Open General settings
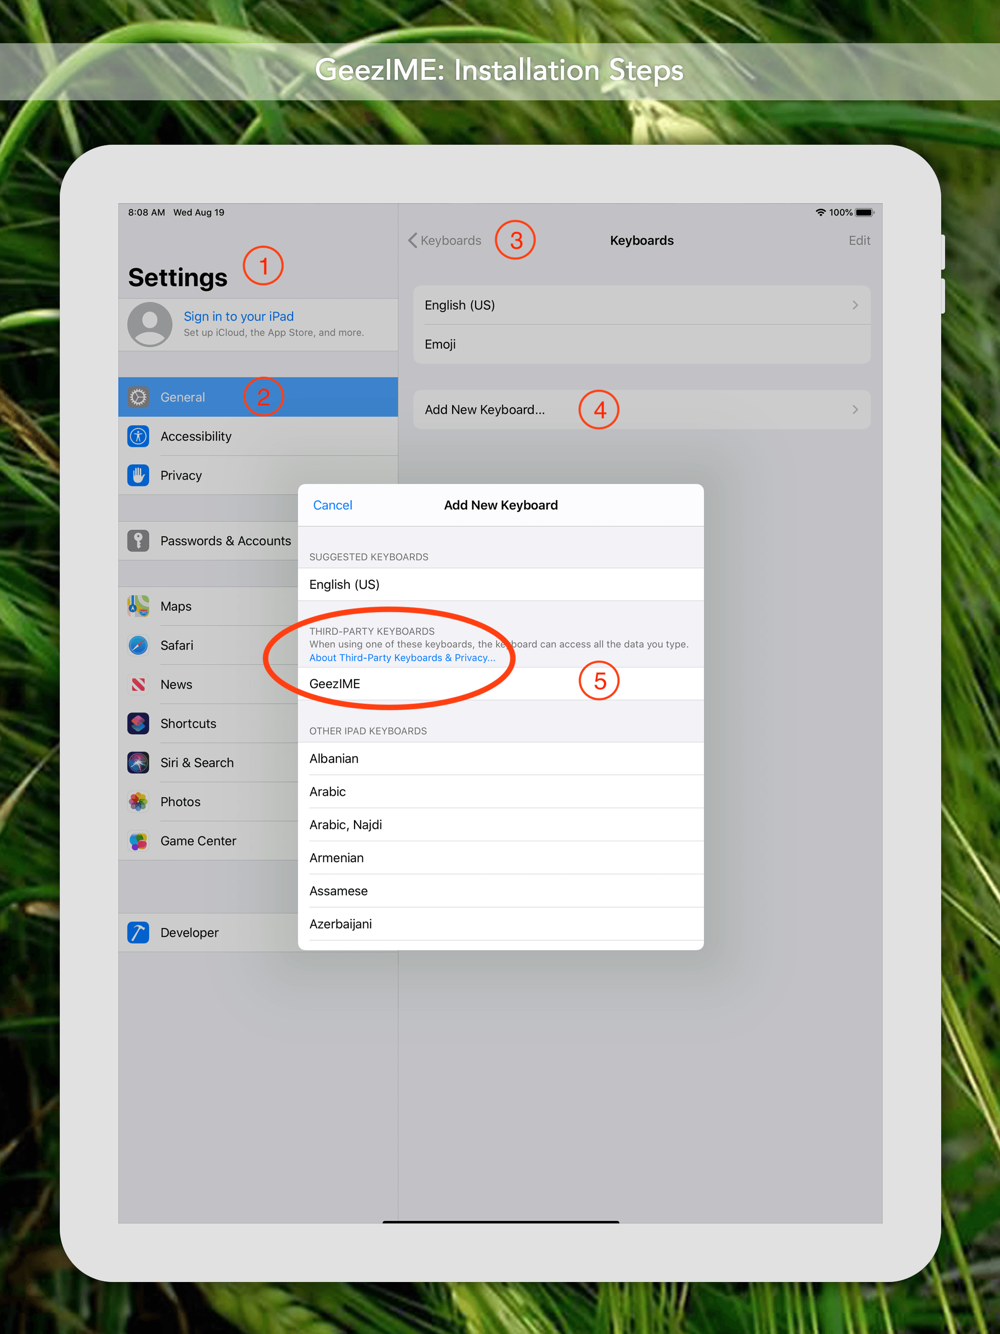Screen dimensions: 1000x1334 (x=258, y=397)
